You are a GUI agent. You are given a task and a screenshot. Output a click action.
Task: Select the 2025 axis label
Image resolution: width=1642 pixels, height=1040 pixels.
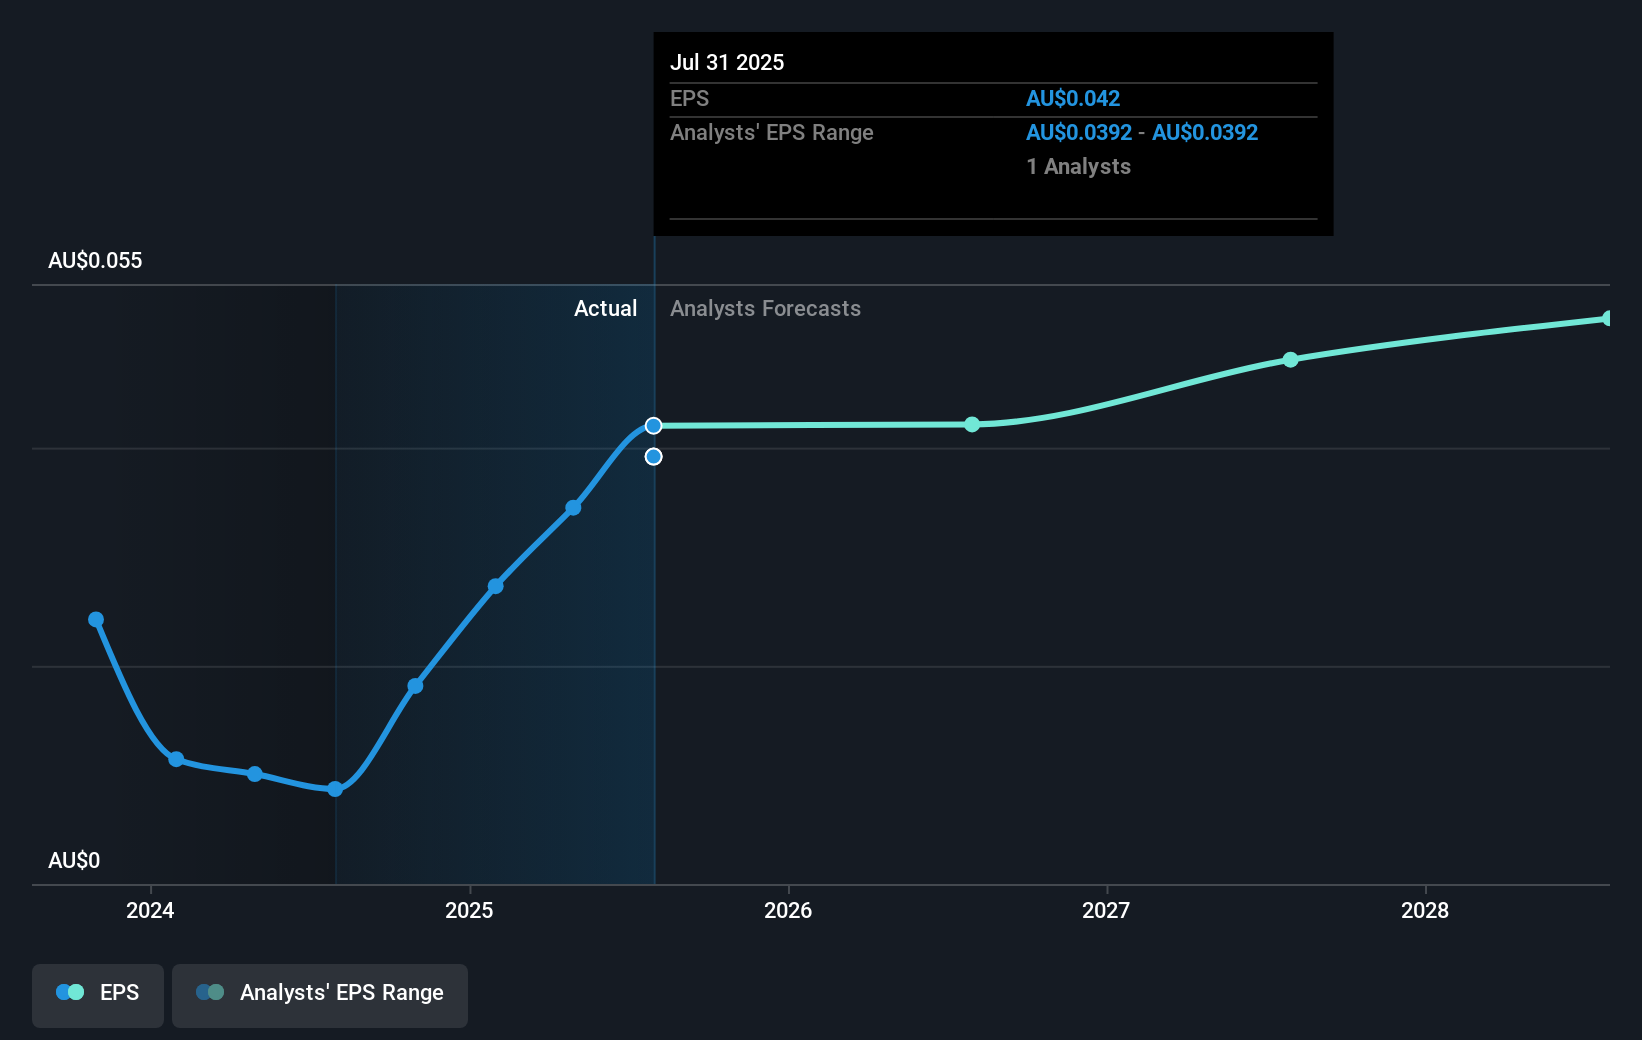click(x=469, y=911)
